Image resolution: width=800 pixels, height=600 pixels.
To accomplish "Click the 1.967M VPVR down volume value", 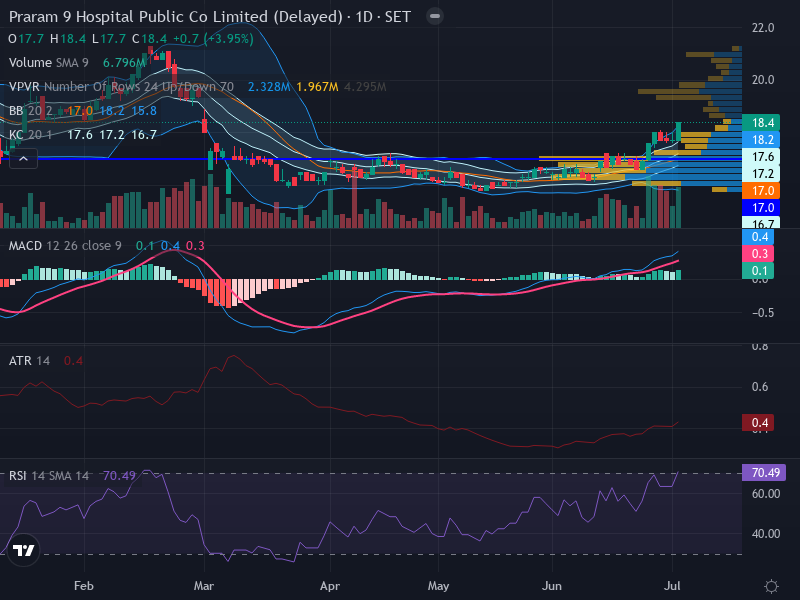I will click(317, 87).
